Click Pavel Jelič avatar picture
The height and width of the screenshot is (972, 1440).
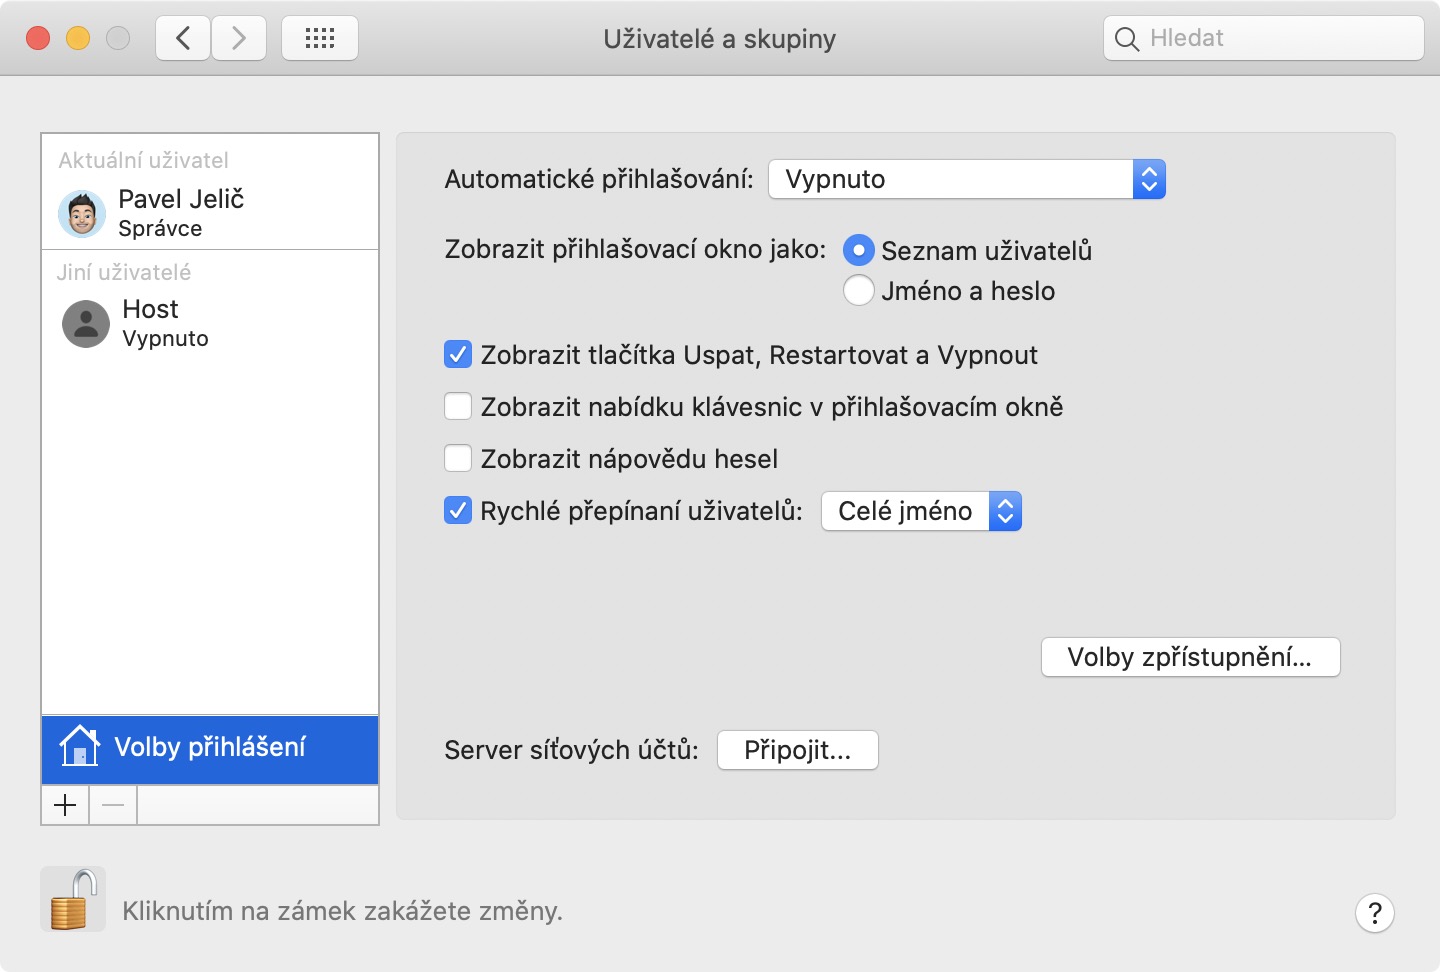(x=82, y=214)
